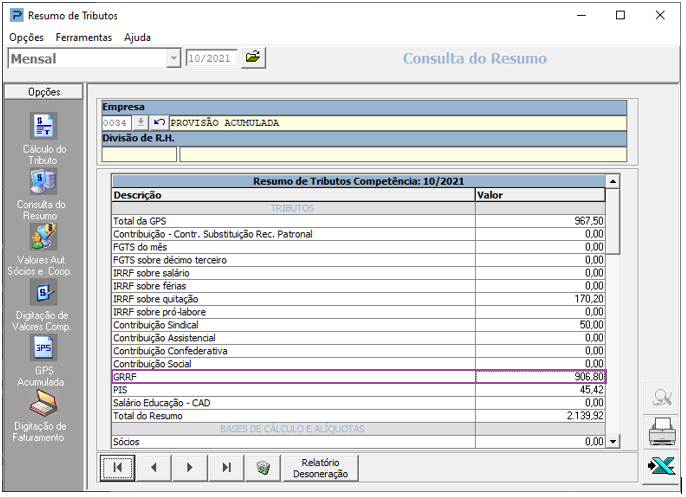Click the value 170,20
Viewport: 686px width, 497px height.
coord(589,299)
